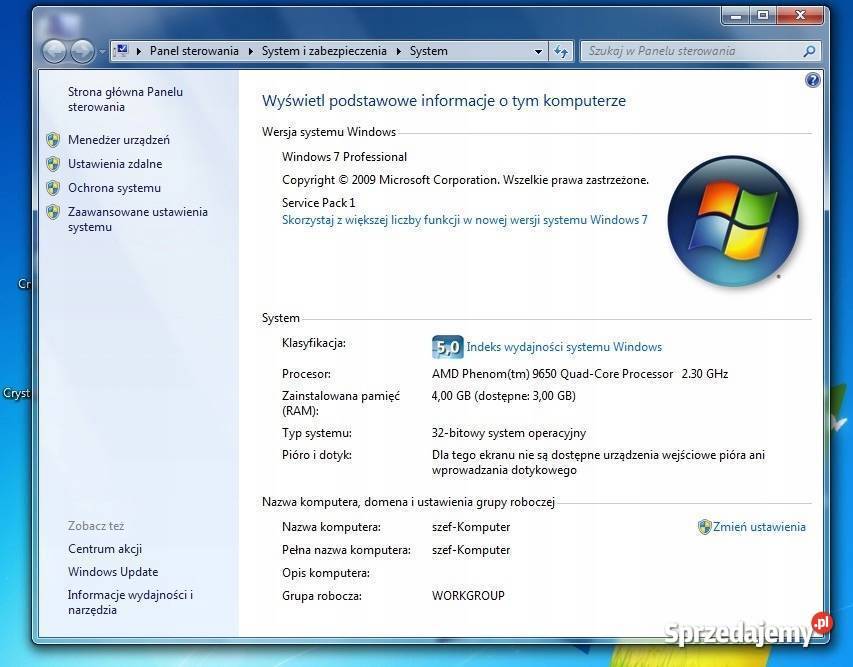Screen dimensions: 853x667
Task: Click shield icon next to Zmień ustawienia
Action: [704, 527]
